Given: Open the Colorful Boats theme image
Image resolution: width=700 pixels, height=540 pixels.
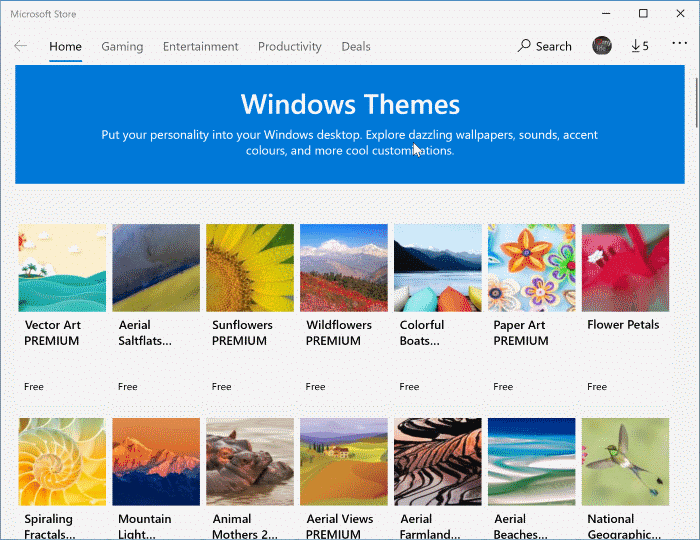Looking at the screenshot, I should [438, 268].
